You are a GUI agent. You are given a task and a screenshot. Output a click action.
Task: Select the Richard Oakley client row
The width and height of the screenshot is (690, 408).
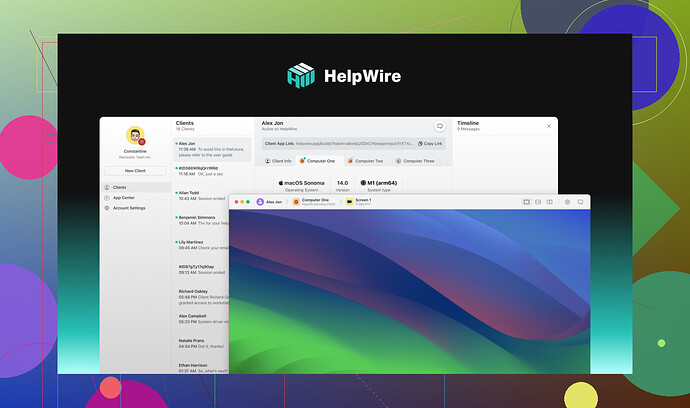(201, 297)
